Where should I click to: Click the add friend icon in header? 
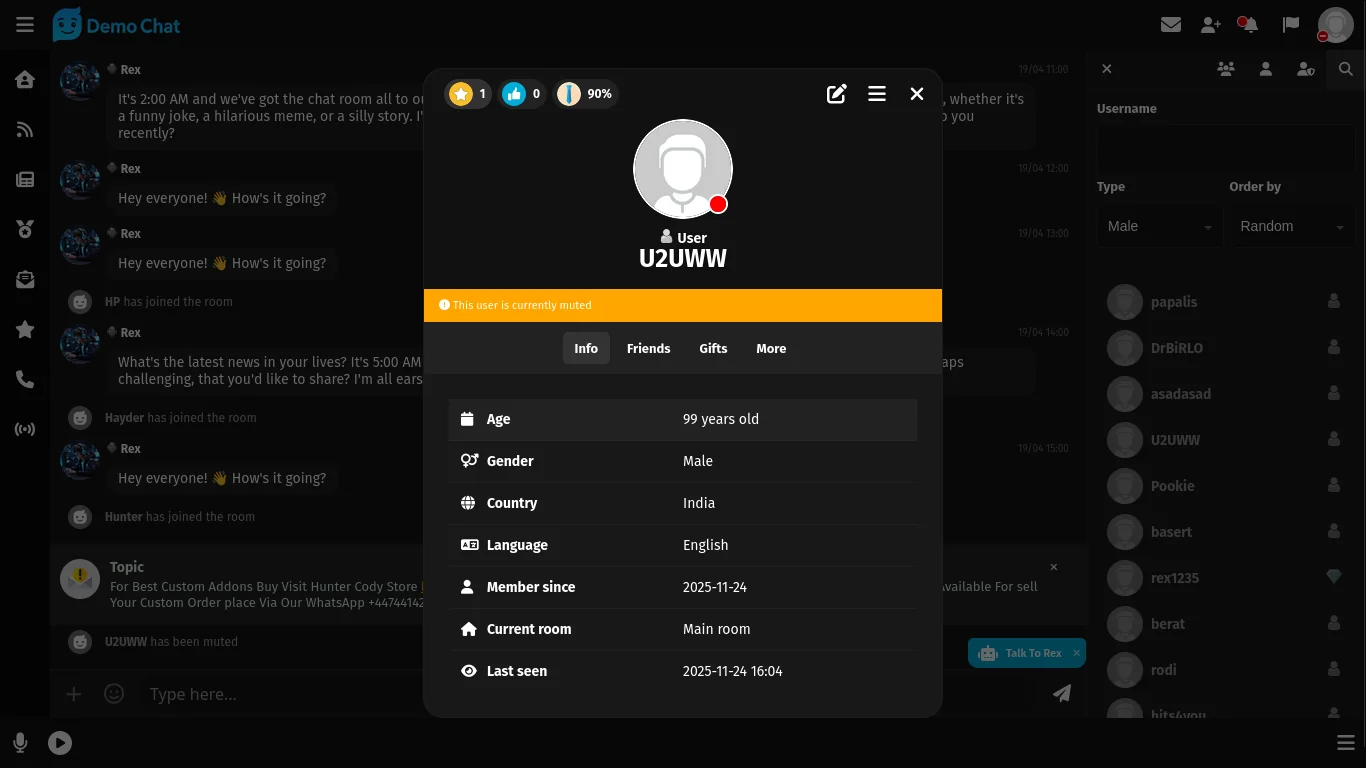[1211, 25]
